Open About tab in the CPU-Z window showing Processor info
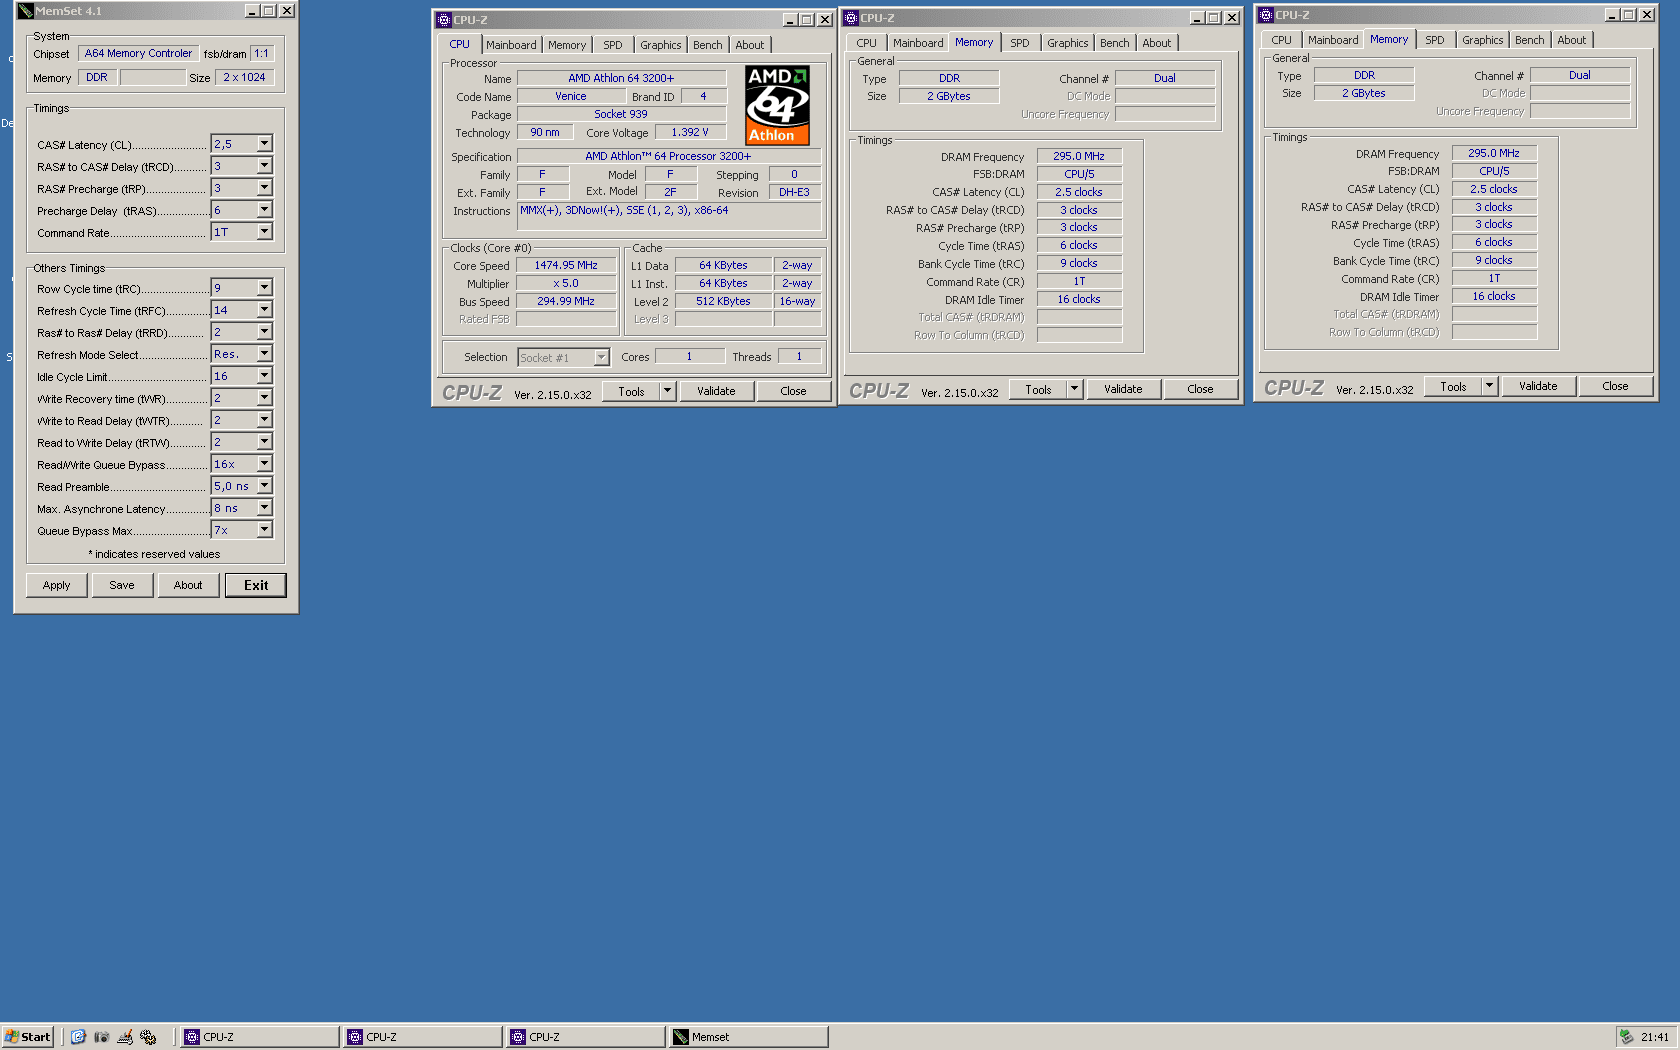 pos(750,45)
